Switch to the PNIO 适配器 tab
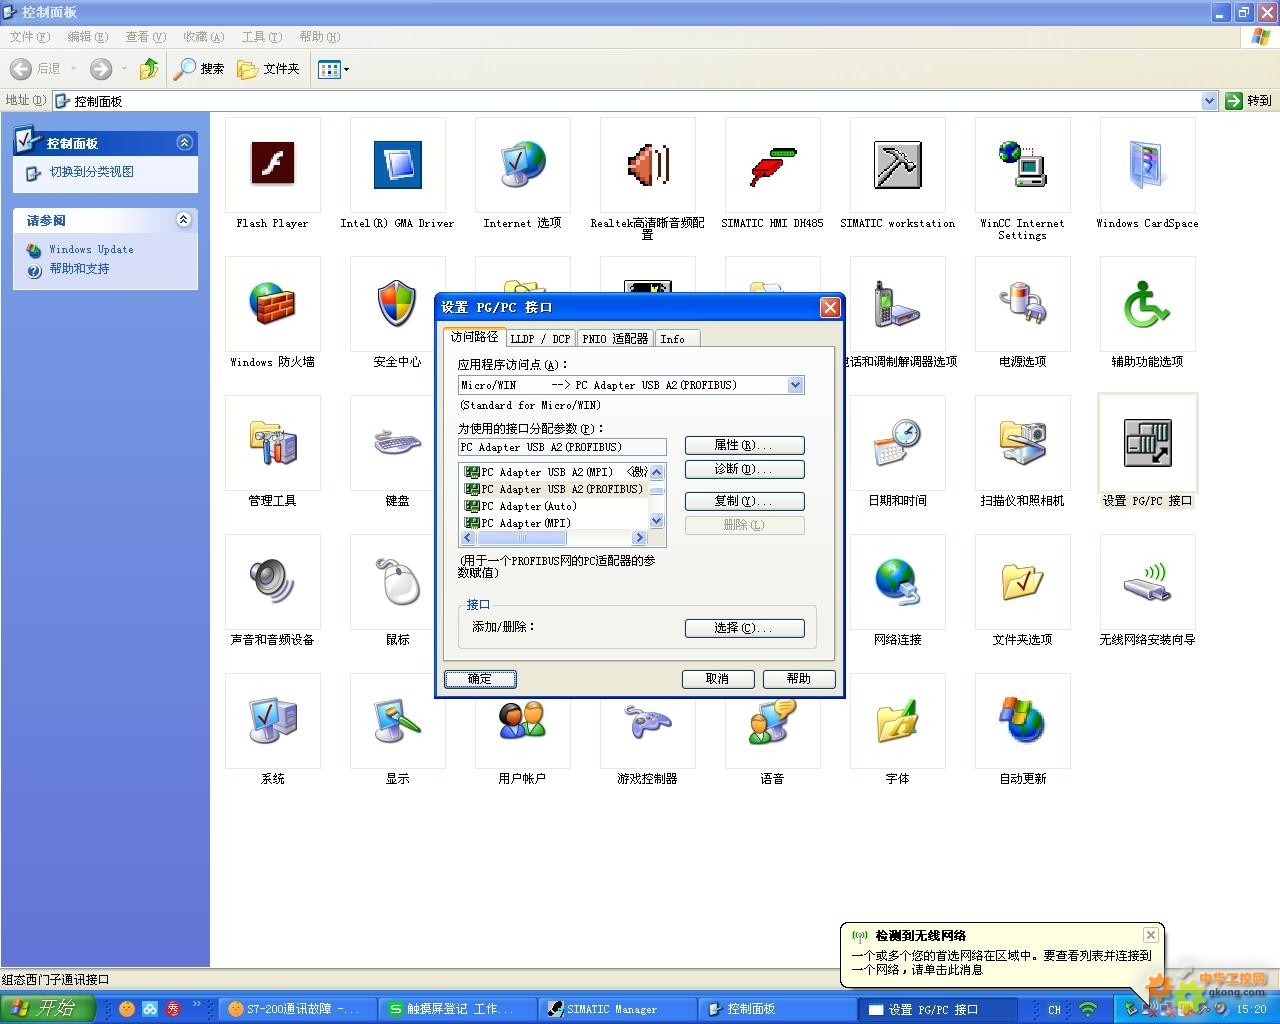Viewport: 1280px width, 1024px height. coord(615,339)
